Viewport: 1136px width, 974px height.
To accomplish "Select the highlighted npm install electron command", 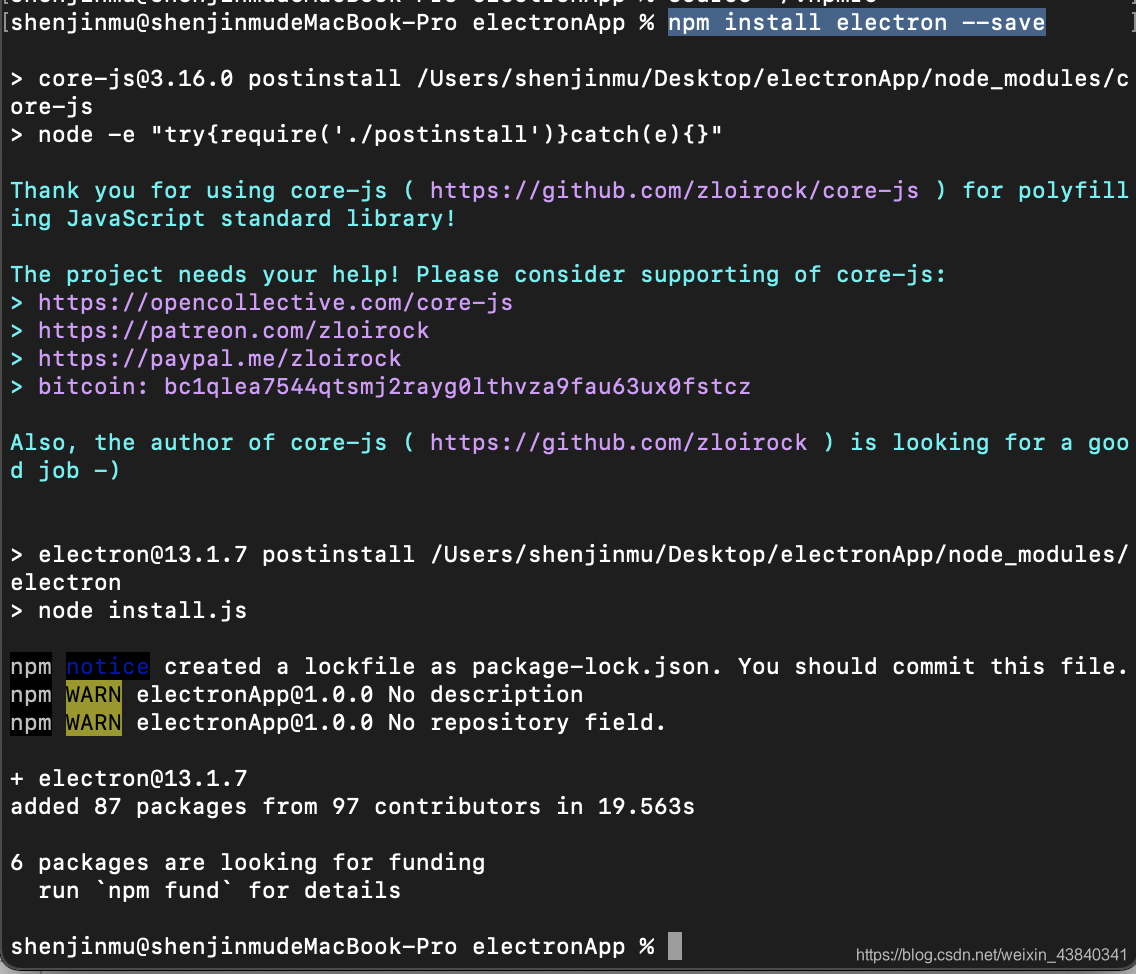I will [x=855, y=22].
